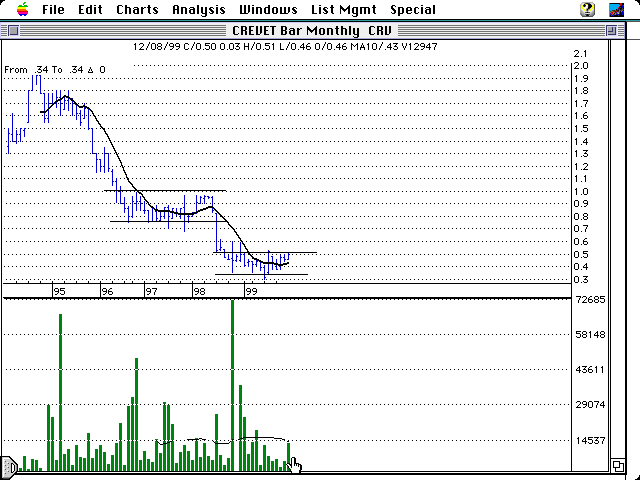Open the application switcher icon
Viewport: 640px width, 480px height.
click(x=616, y=9)
